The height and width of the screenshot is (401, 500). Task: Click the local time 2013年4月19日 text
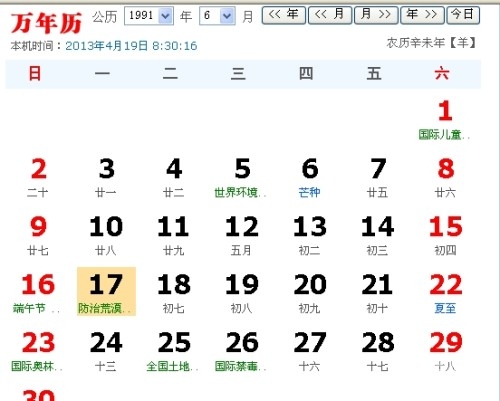(131, 46)
